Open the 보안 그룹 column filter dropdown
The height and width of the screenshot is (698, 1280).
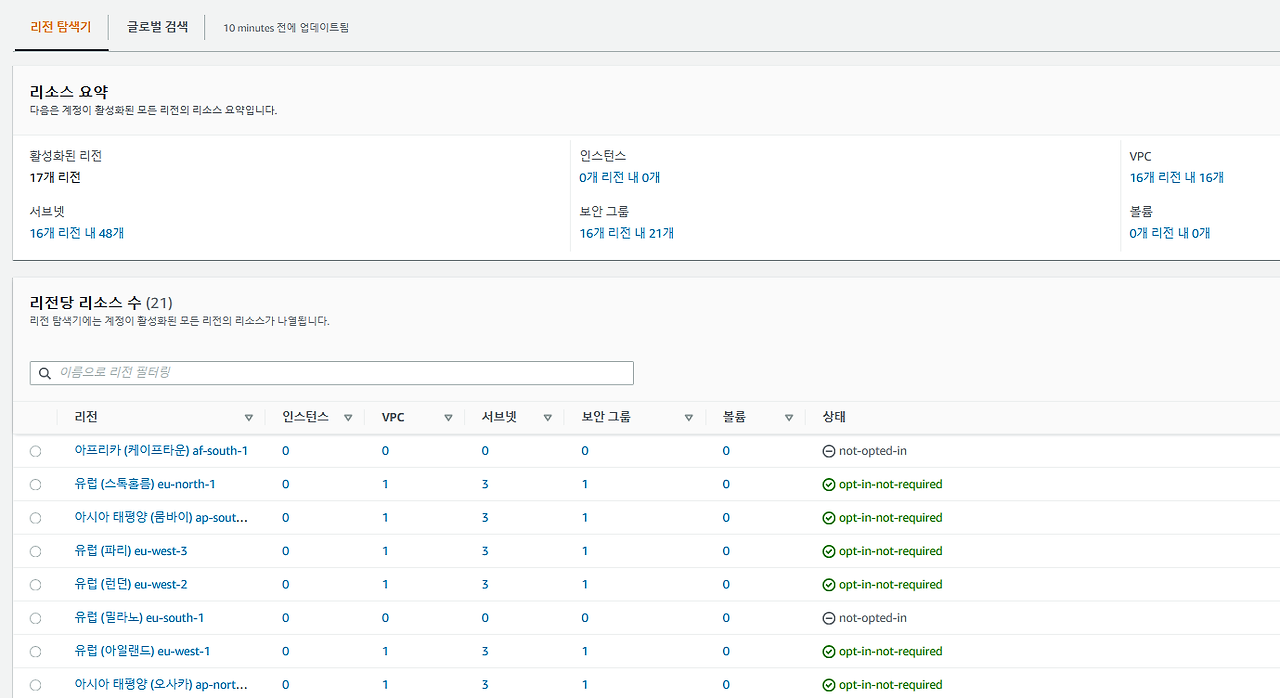click(x=688, y=417)
